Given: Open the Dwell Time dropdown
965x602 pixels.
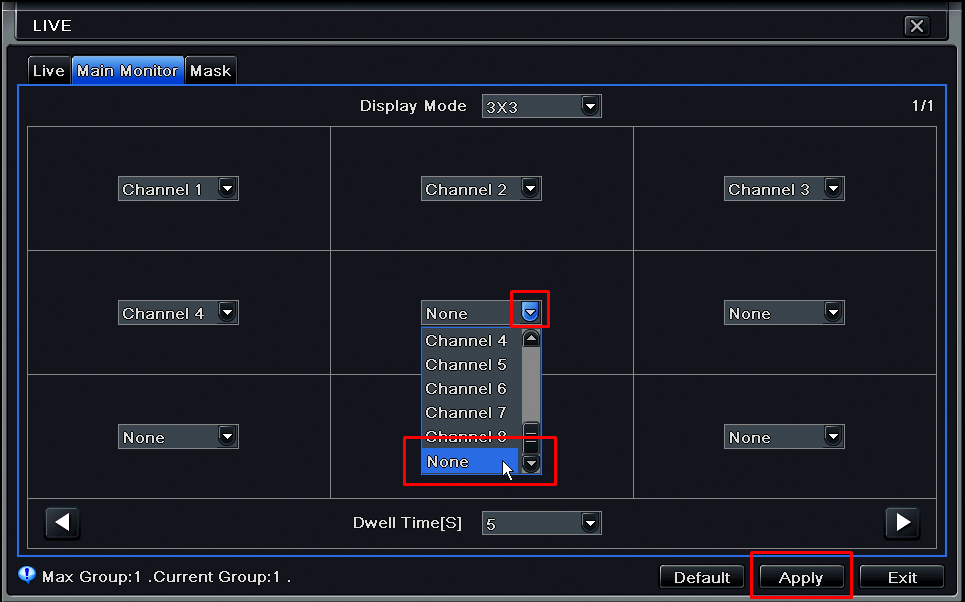Looking at the screenshot, I should (541, 523).
